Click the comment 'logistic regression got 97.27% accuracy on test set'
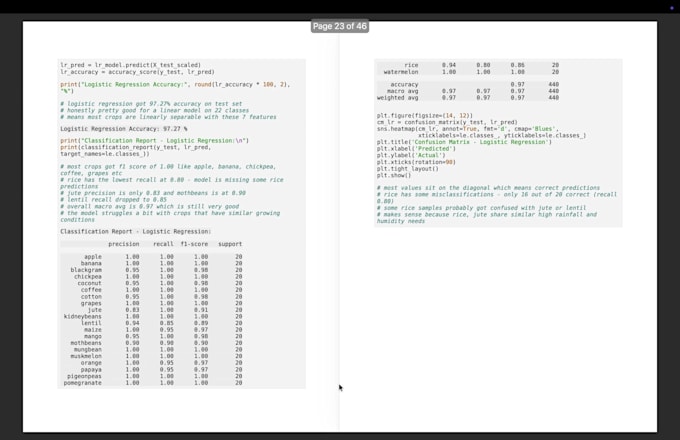 point(151,104)
